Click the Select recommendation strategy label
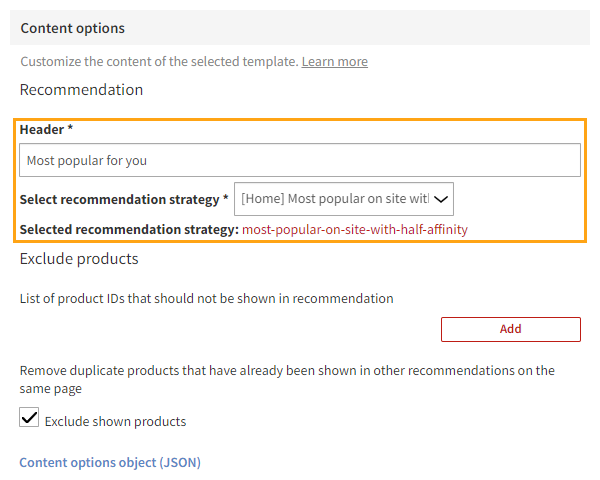 (x=124, y=199)
